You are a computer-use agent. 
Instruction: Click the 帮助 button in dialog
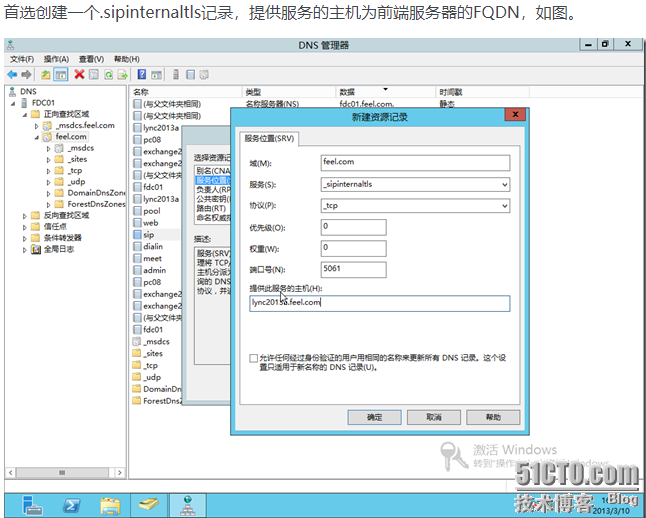click(x=493, y=417)
